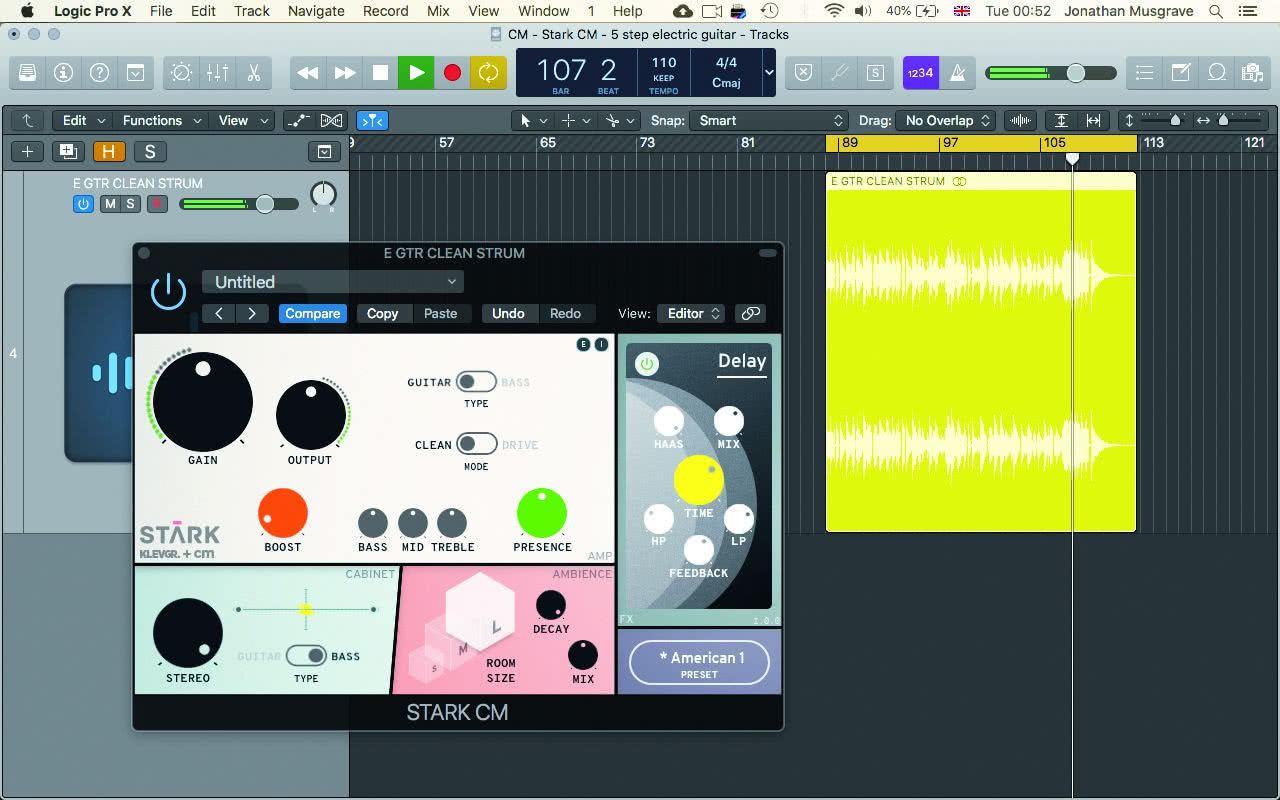Click the Record button in transport
The image size is (1280, 800).
point(452,73)
